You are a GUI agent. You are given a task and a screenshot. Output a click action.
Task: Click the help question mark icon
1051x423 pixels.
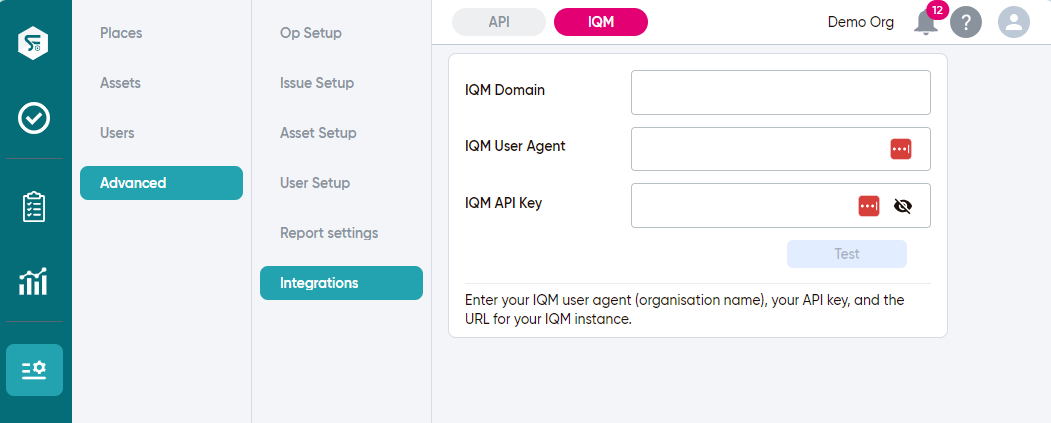[966, 23]
